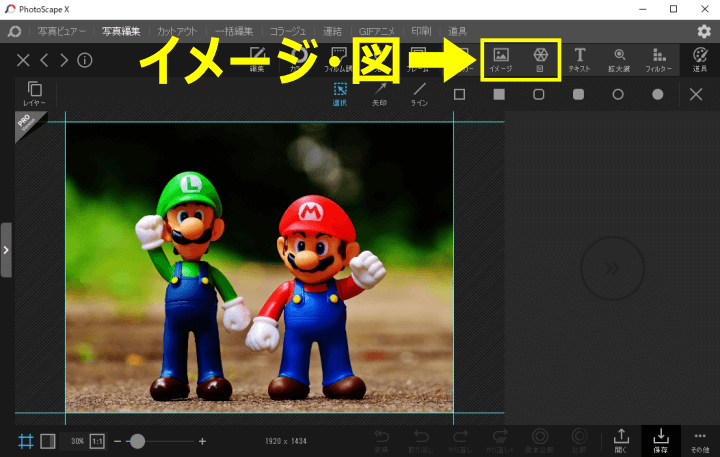This screenshot has height=457, width=720.
Task: Increase zoom with the plus button
Action: pos(202,441)
